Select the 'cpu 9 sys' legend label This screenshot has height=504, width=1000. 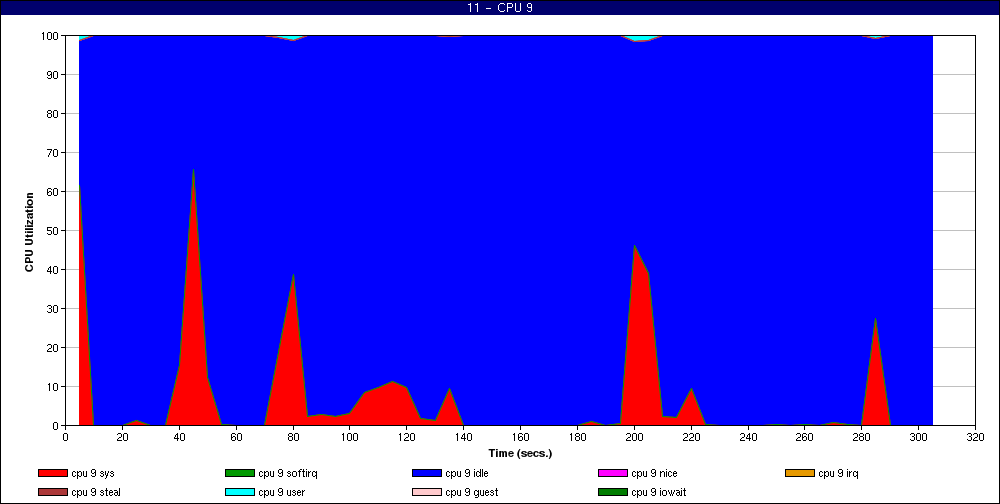(93, 473)
